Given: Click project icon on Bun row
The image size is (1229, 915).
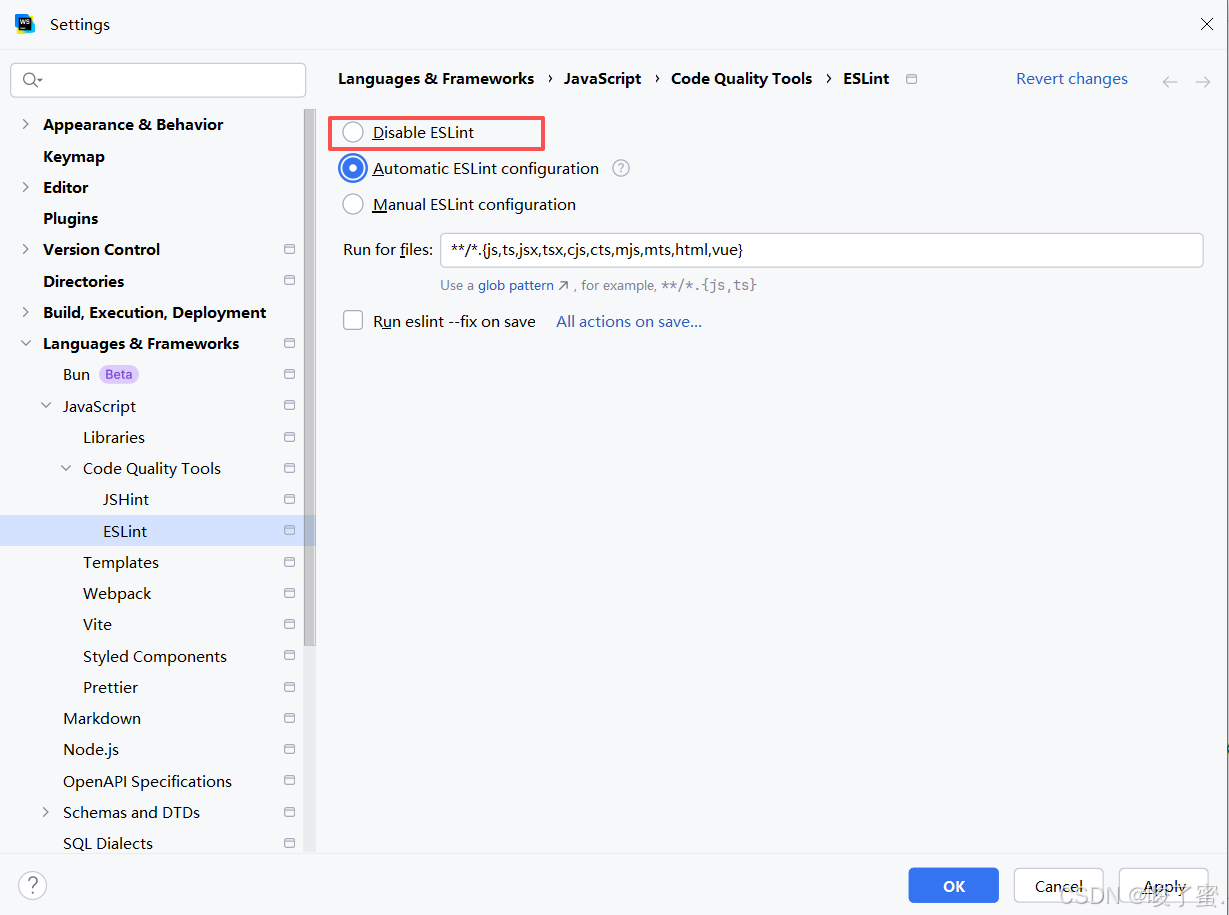Looking at the screenshot, I should [x=289, y=374].
